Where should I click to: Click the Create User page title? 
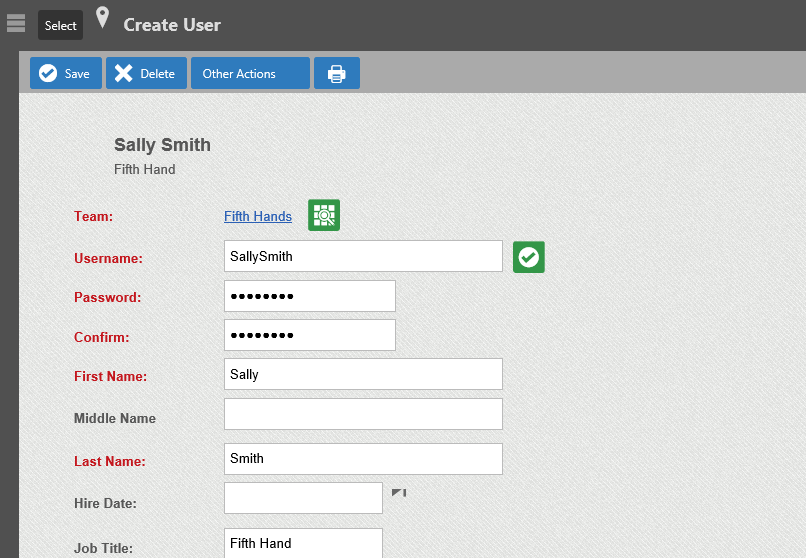point(172,25)
